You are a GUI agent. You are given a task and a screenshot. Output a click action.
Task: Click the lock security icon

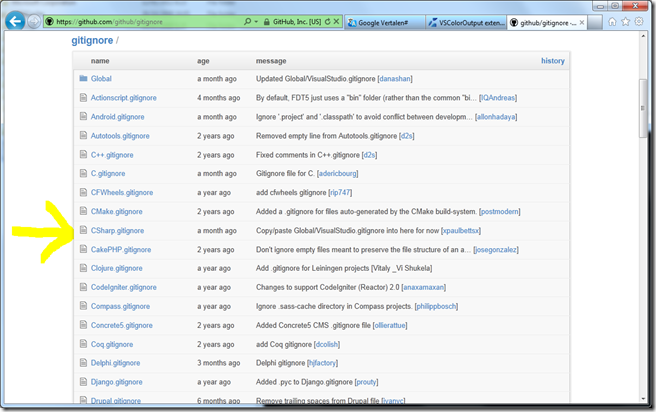pos(266,22)
